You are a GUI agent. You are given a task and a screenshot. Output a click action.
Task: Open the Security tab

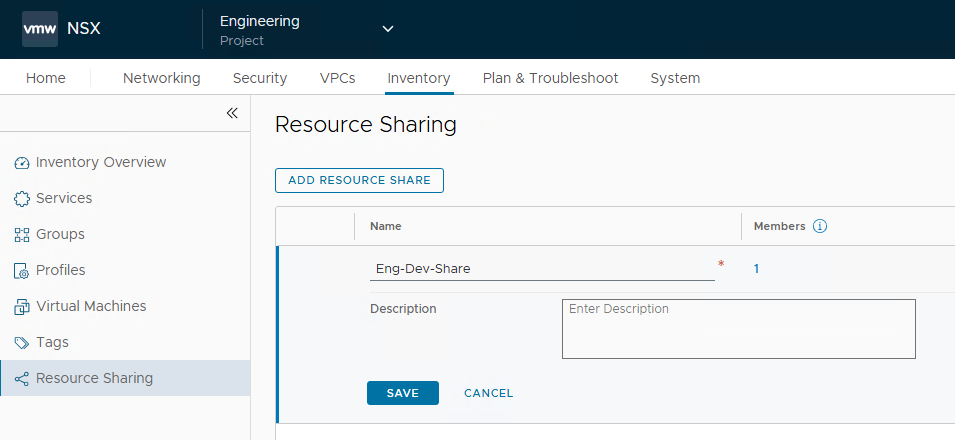[260, 78]
